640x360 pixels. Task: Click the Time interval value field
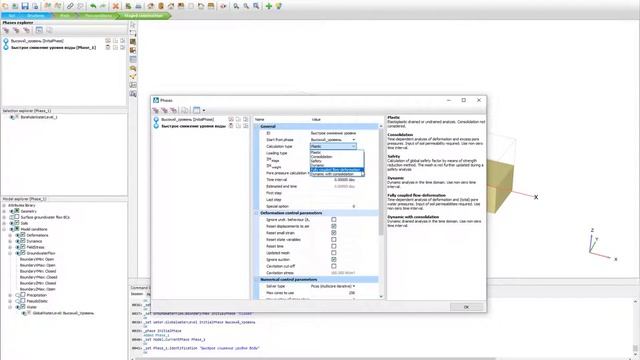[x=333, y=180]
